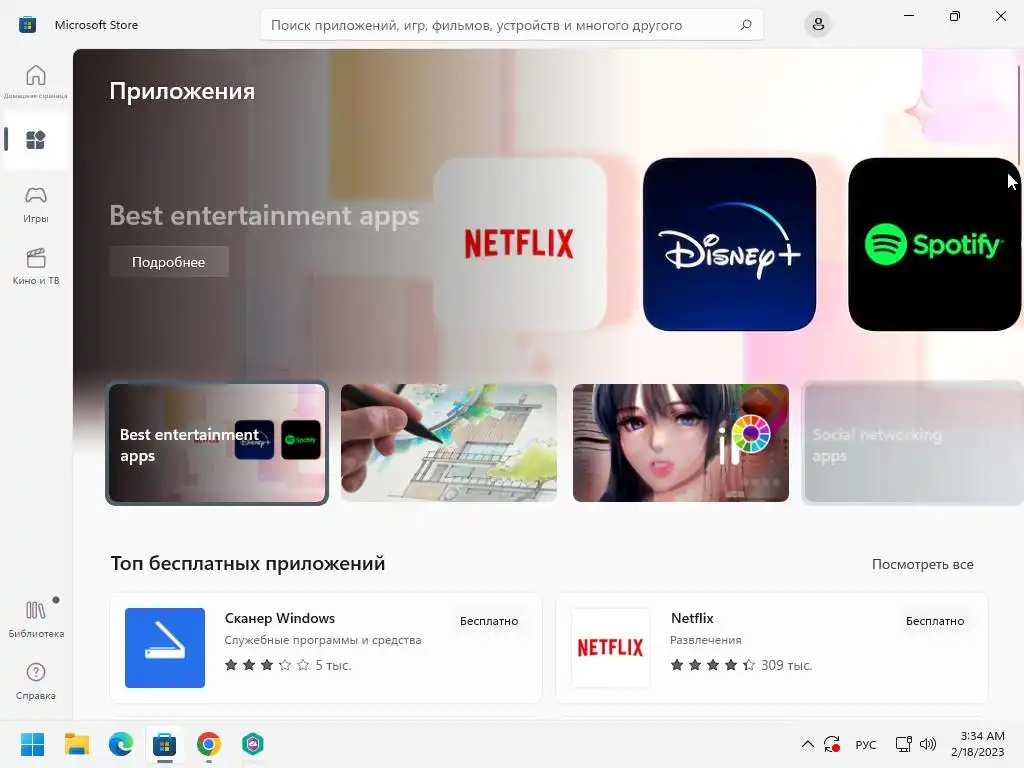This screenshot has height=768, width=1024.
Task: Click Бесплатно for Сканер Windows
Action: 489,621
